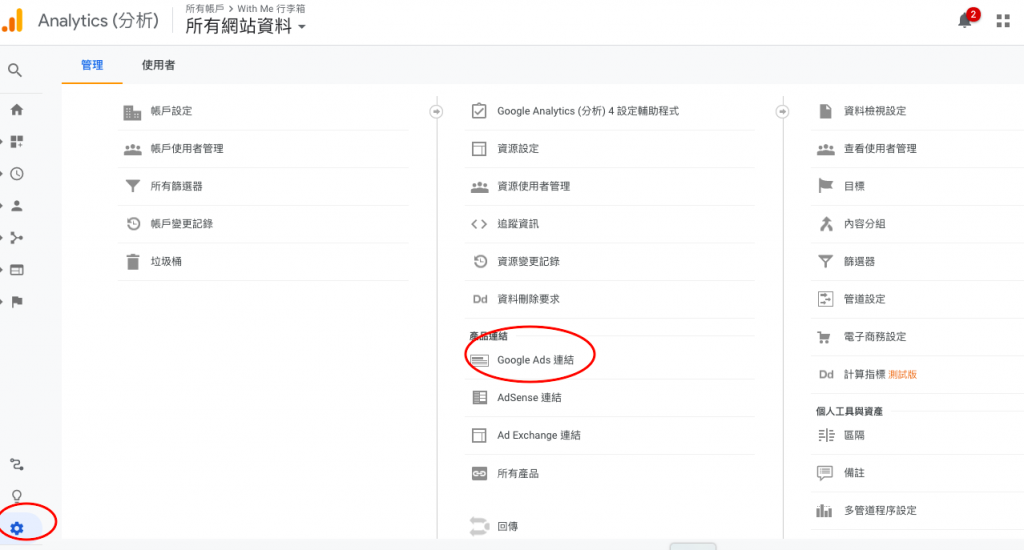Open the 所有網站資料 view dropdown
Viewport: 1024px width, 550px height.
click(x=246, y=26)
